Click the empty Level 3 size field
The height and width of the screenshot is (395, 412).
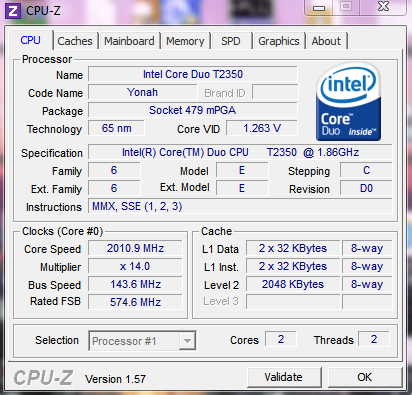[293, 302]
